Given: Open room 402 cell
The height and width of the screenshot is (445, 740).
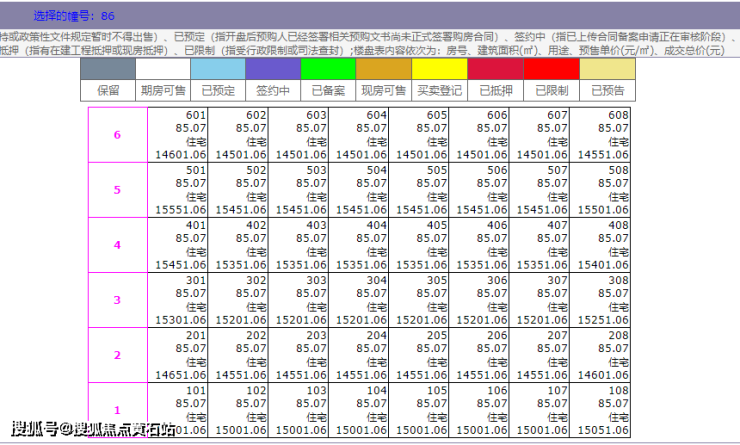Looking at the screenshot, I should pyautogui.click(x=238, y=245).
